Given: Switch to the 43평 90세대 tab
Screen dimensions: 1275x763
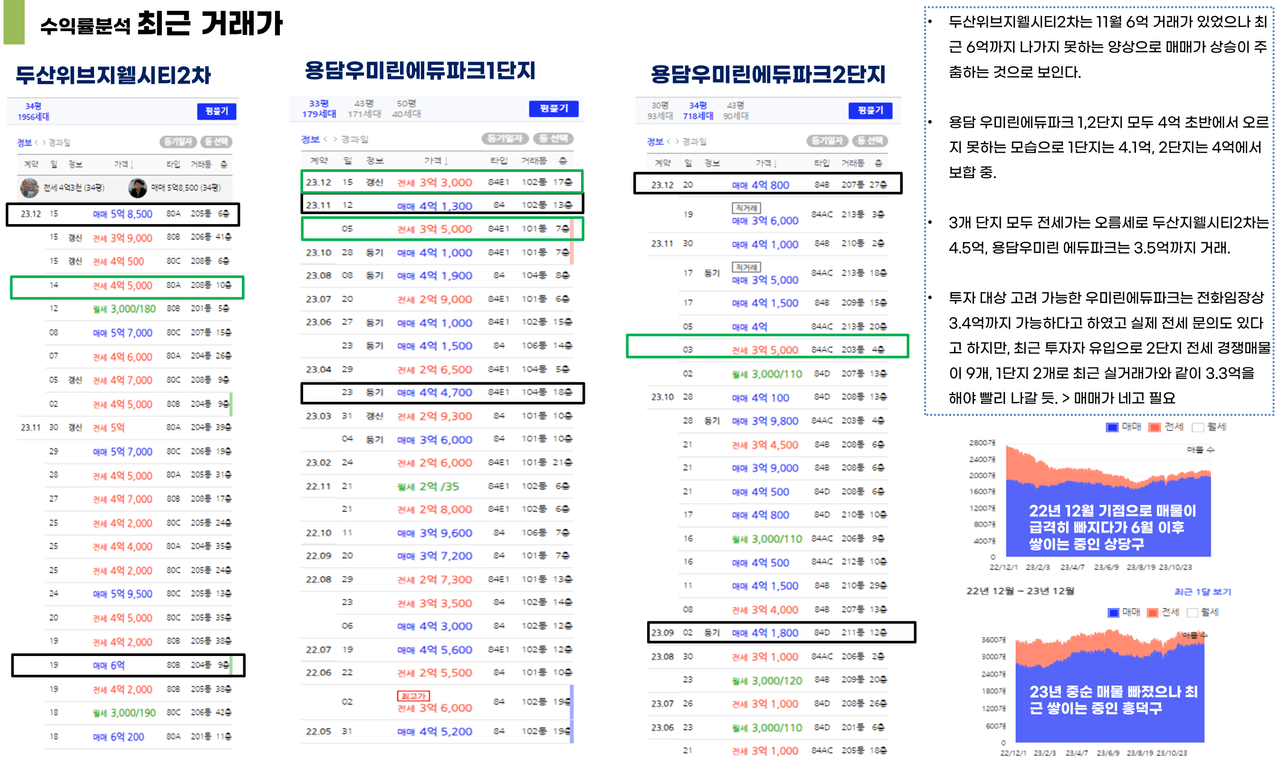Looking at the screenshot, I should tap(736, 110).
